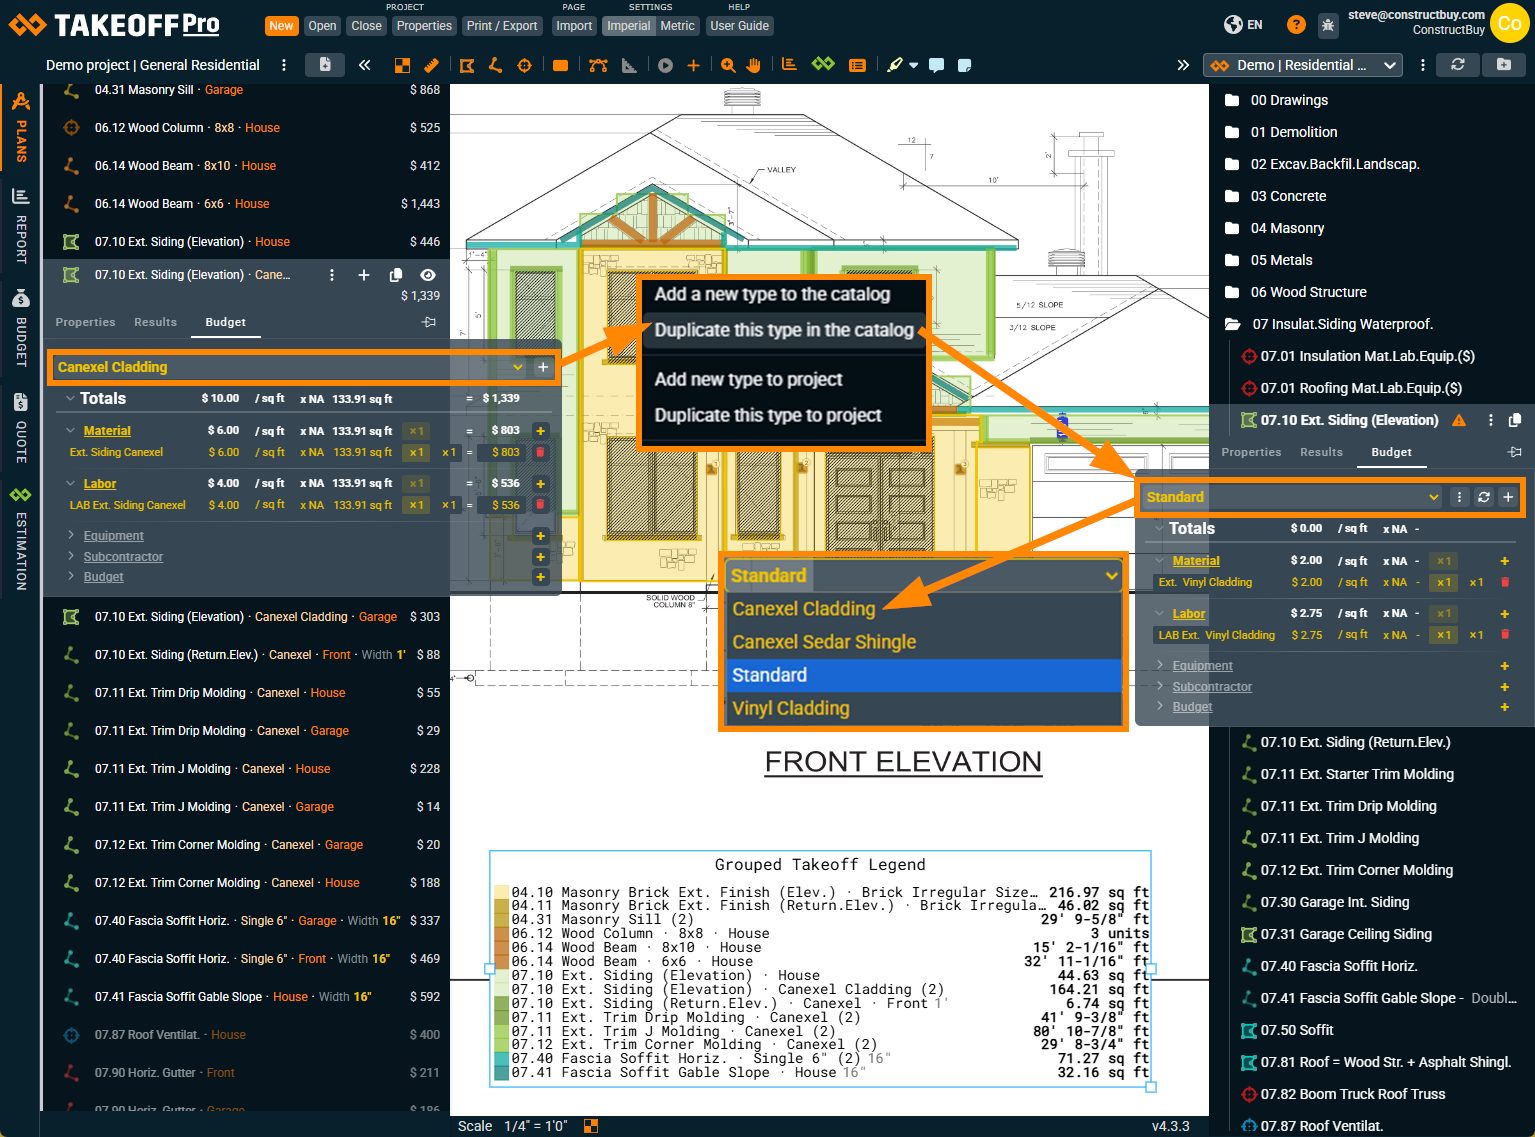This screenshot has height=1137, width=1535.
Task: Click the pin icon beside left Budget tab
Action: click(x=429, y=322)
